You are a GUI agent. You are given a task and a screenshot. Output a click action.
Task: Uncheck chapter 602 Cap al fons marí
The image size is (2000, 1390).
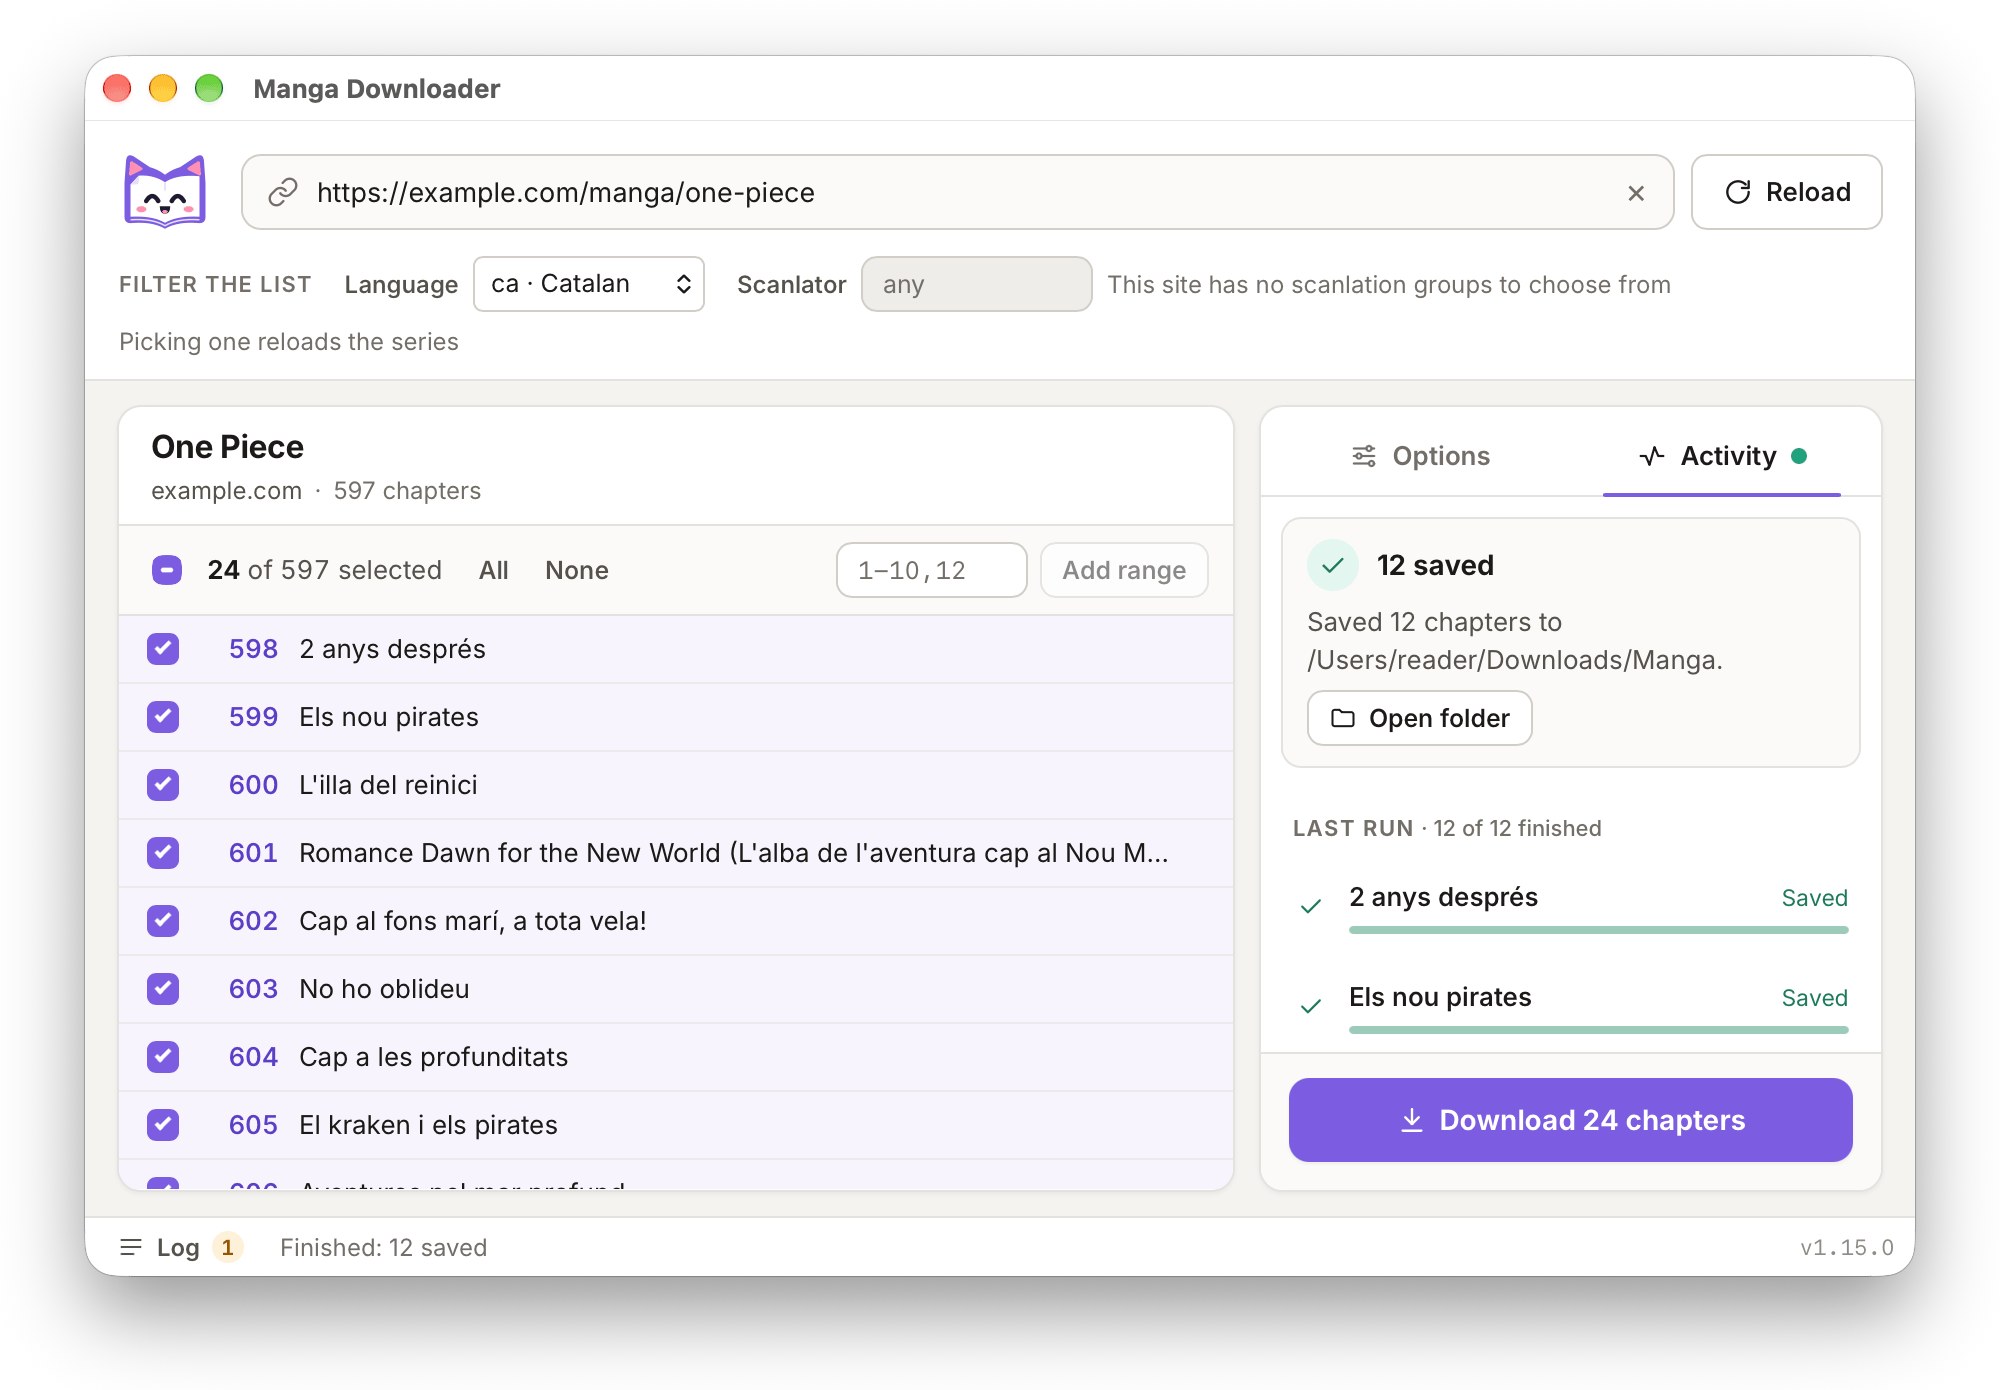coord(163,921)
